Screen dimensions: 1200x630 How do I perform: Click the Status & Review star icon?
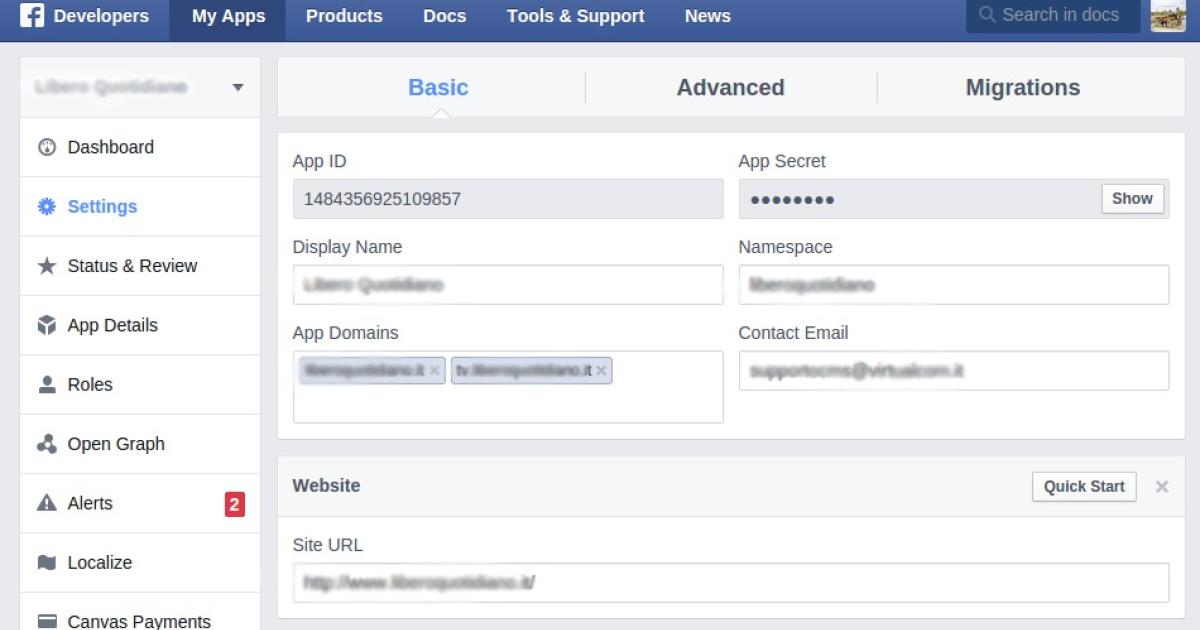click(x=46, y=266)
